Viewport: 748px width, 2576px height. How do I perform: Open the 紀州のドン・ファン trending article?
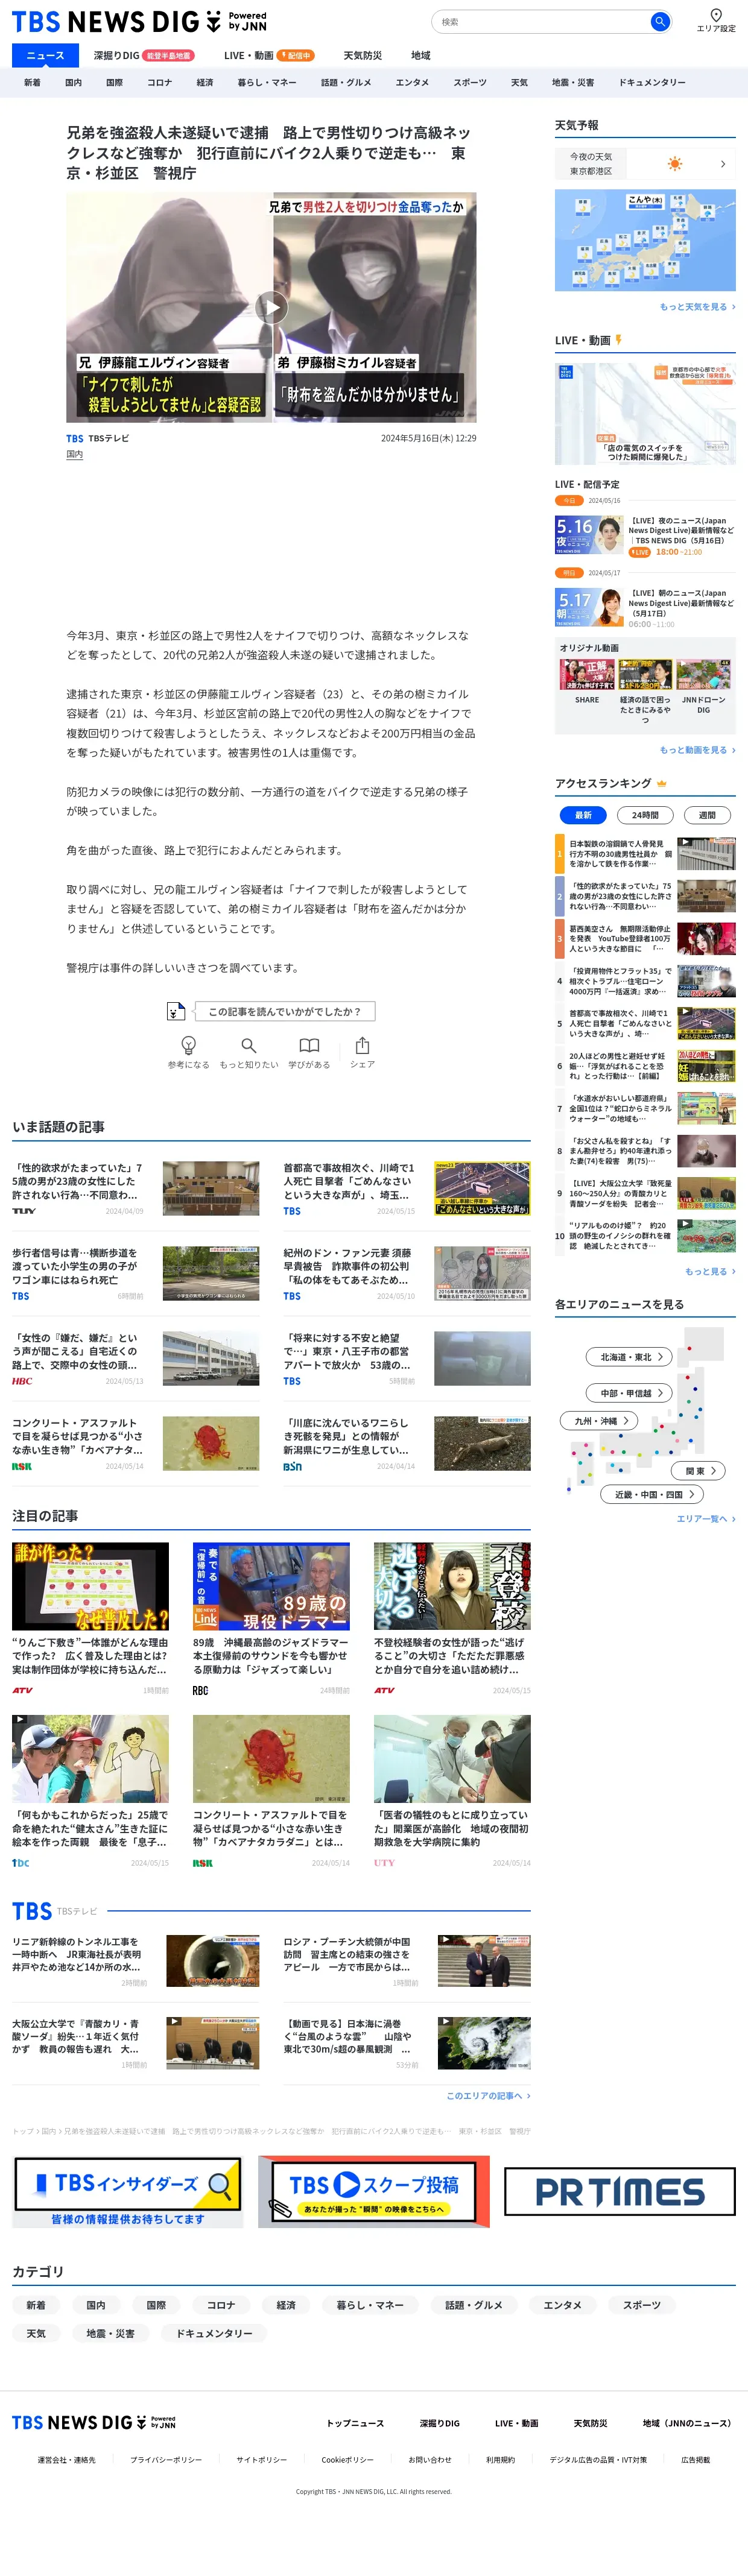click(406, 1272)
